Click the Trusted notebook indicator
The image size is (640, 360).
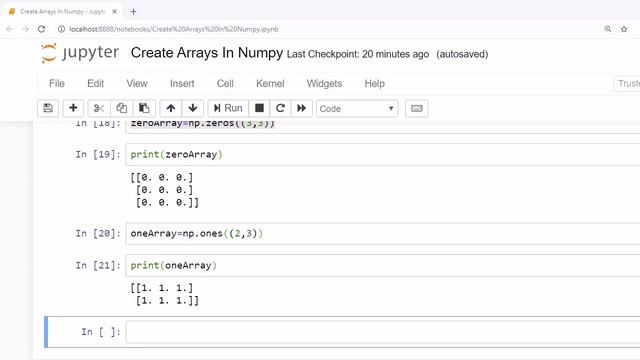627,83
